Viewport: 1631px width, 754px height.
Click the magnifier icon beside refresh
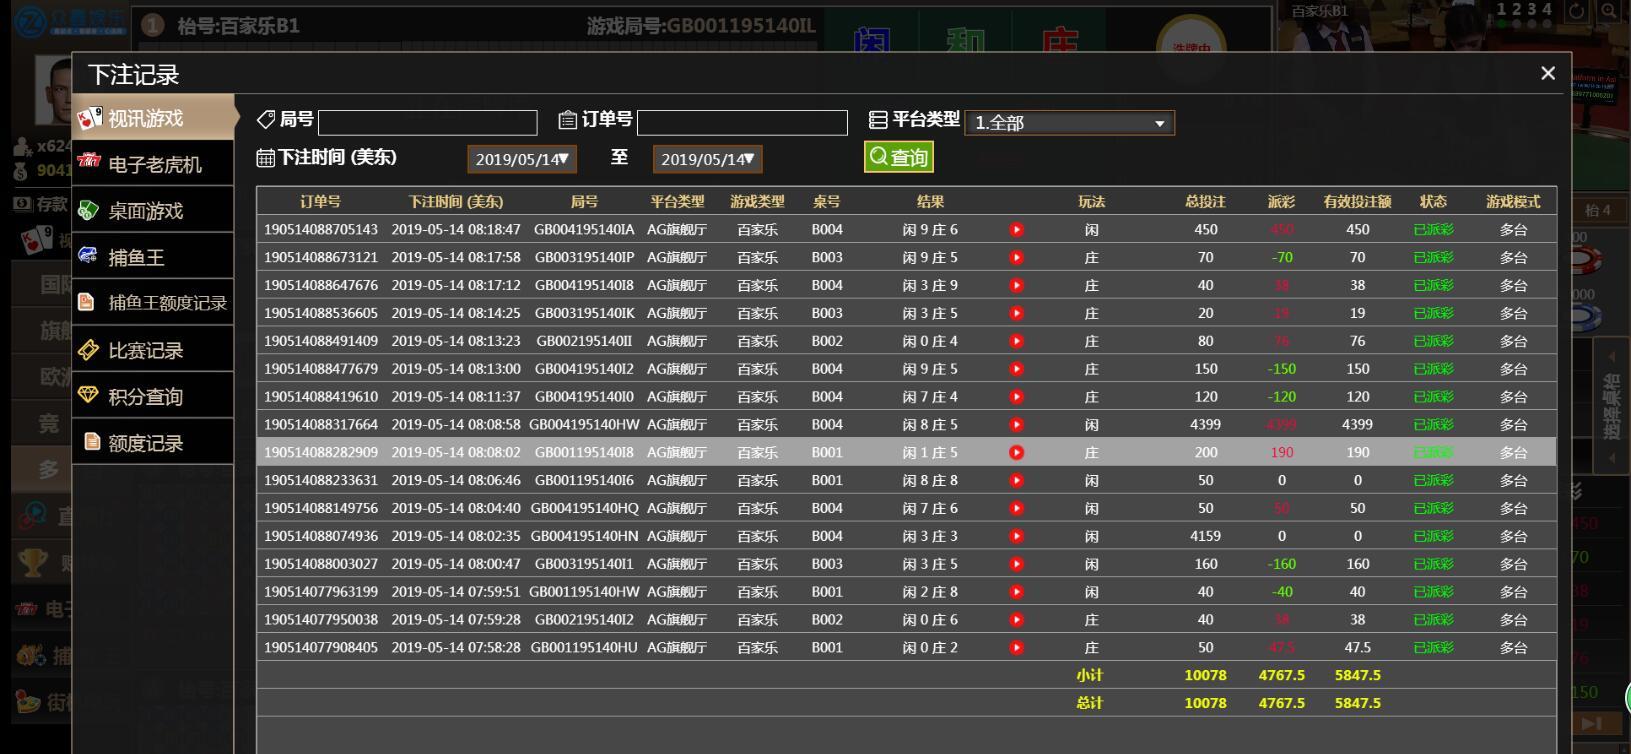tap(1609, 11)
